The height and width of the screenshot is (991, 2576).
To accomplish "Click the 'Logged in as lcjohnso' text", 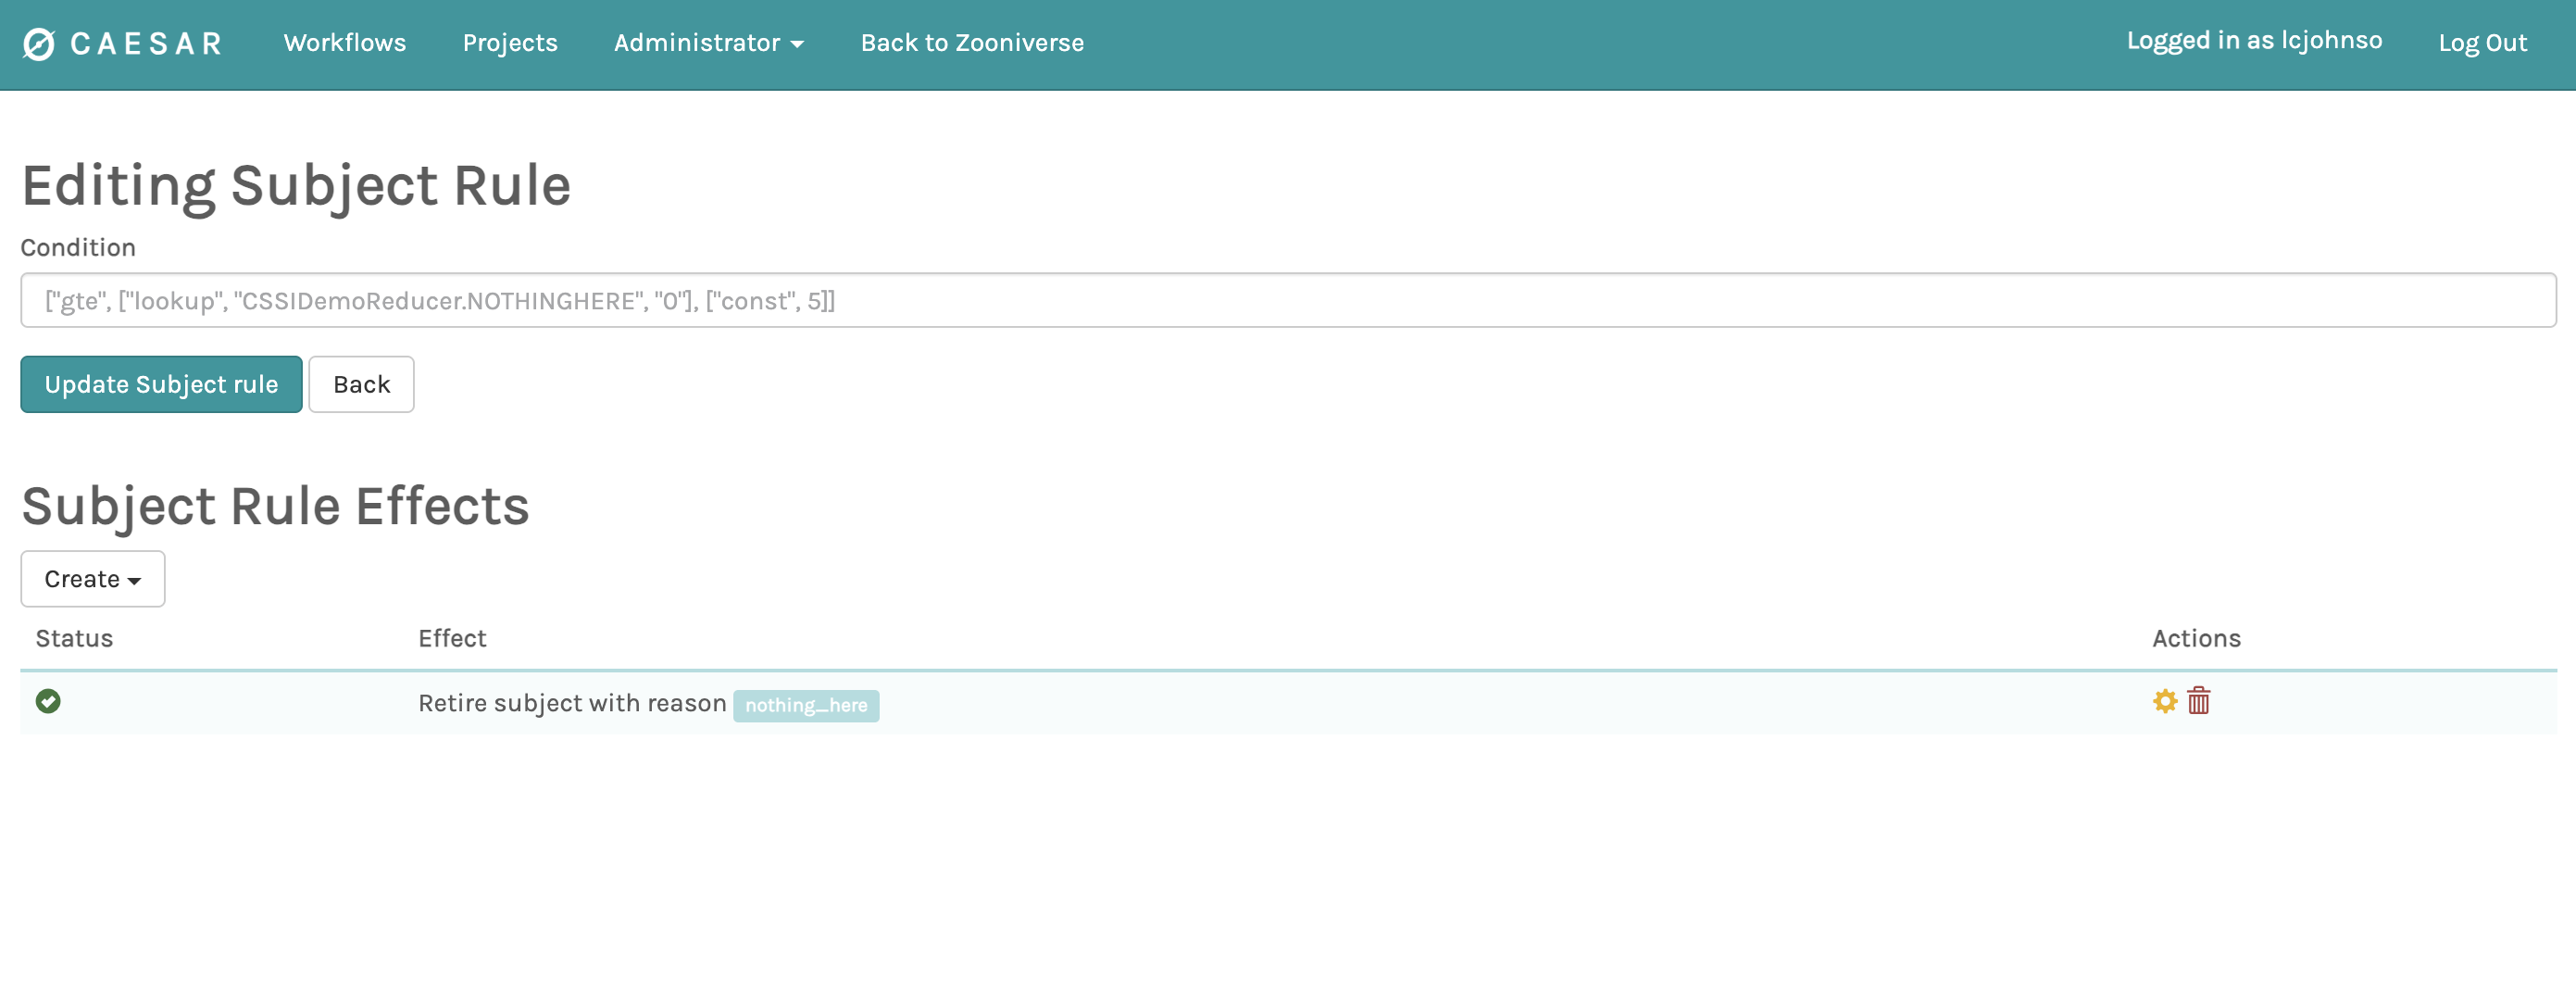I will click(2253, 41).
